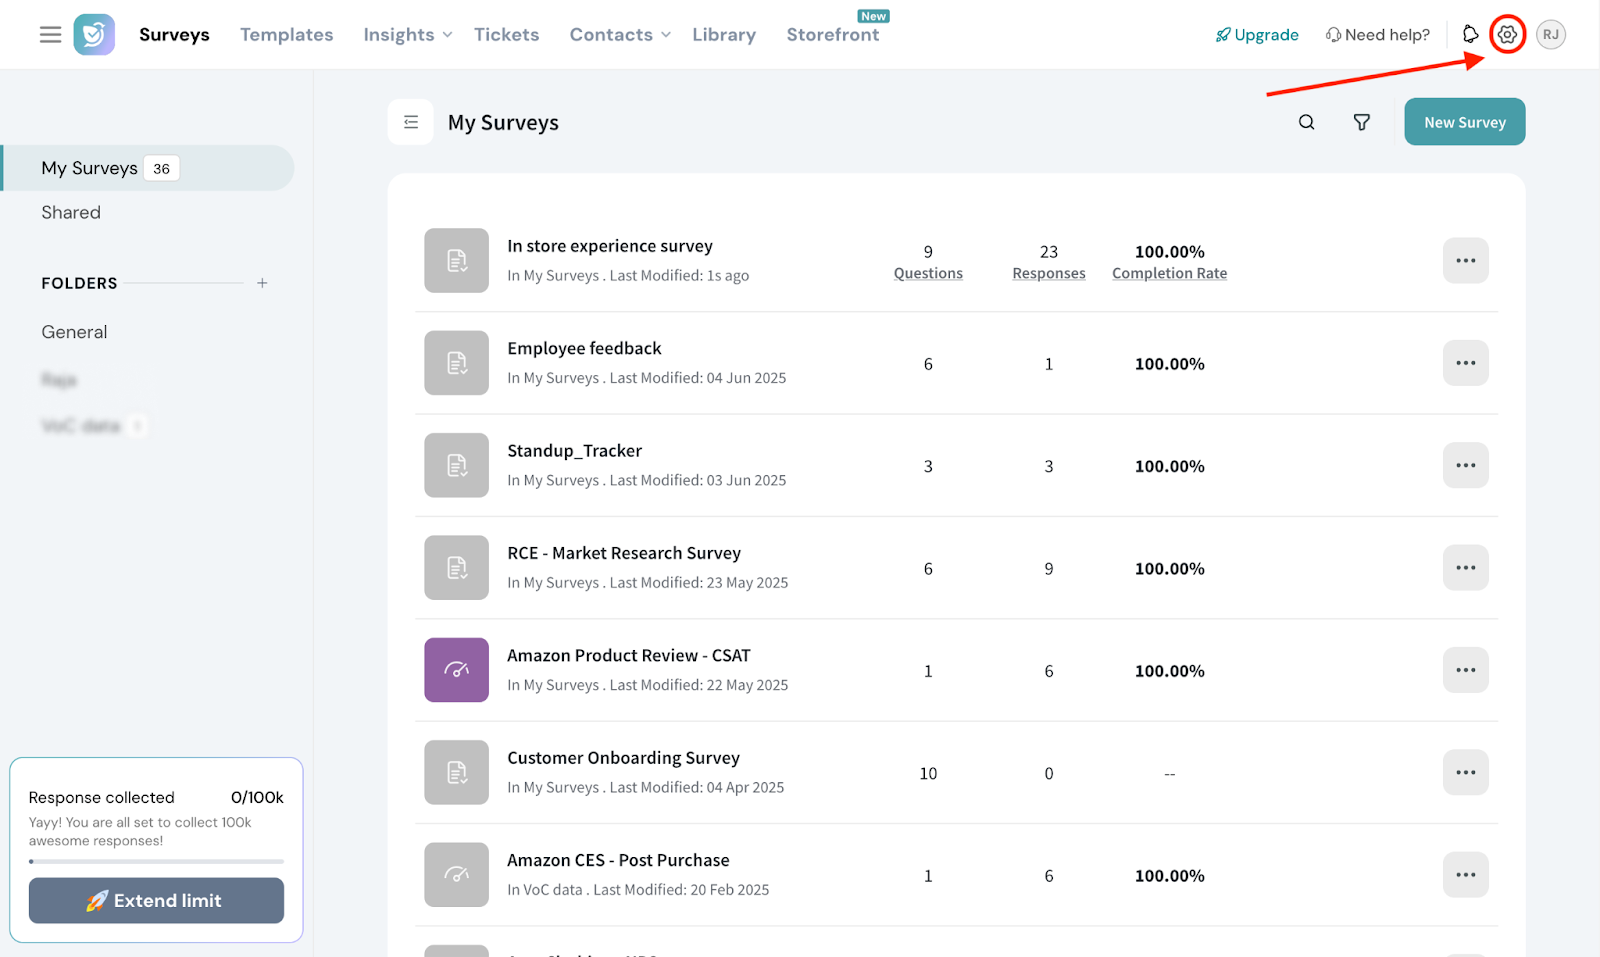Open the settings gear icon

(1507, 35)
